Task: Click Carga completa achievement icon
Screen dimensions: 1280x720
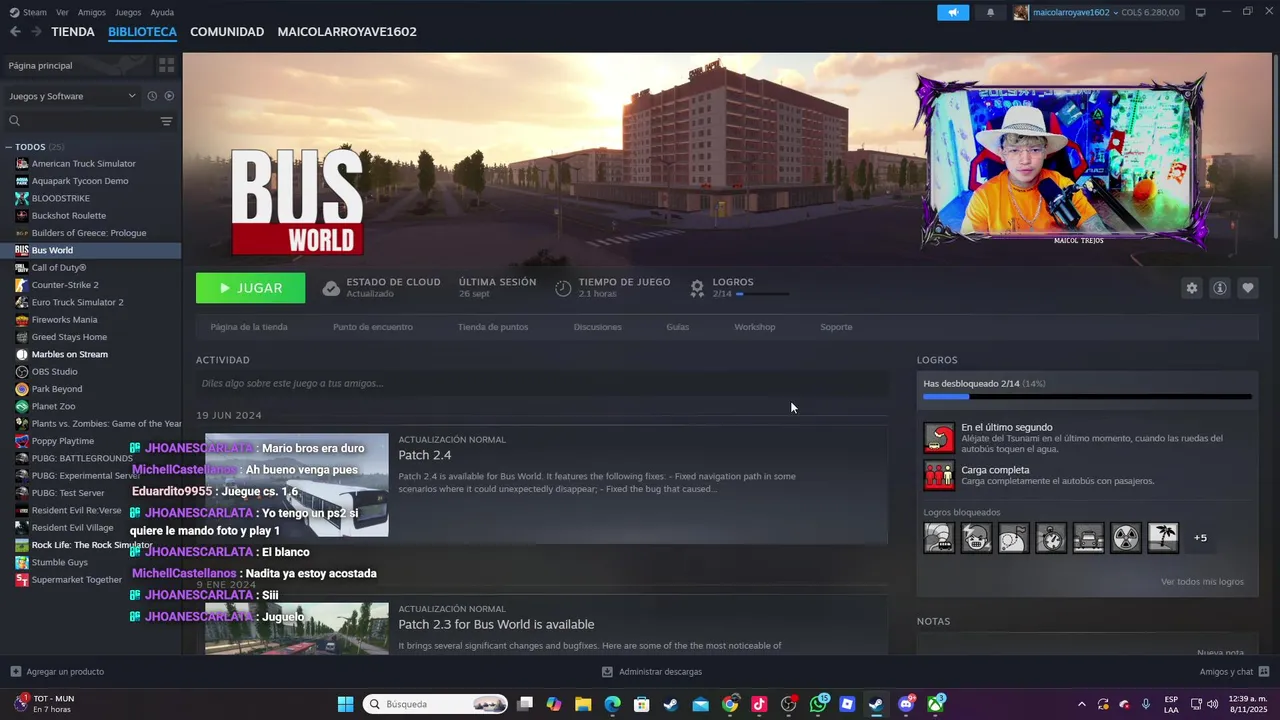Action: click(939, 475)
